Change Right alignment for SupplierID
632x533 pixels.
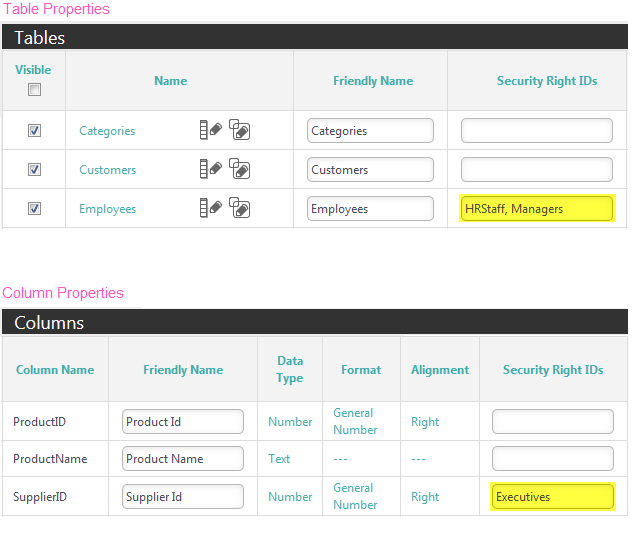425,497
